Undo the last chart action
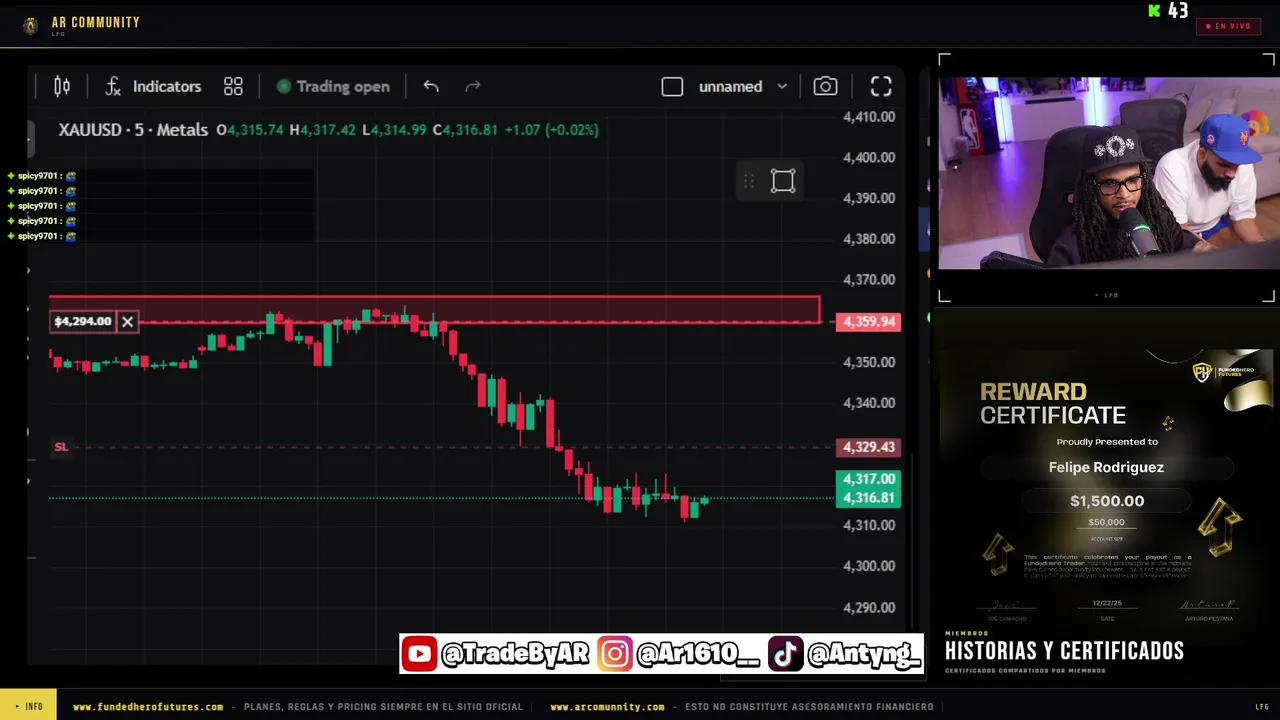The width and height of the screenshot is (1280, 720). 431,87
